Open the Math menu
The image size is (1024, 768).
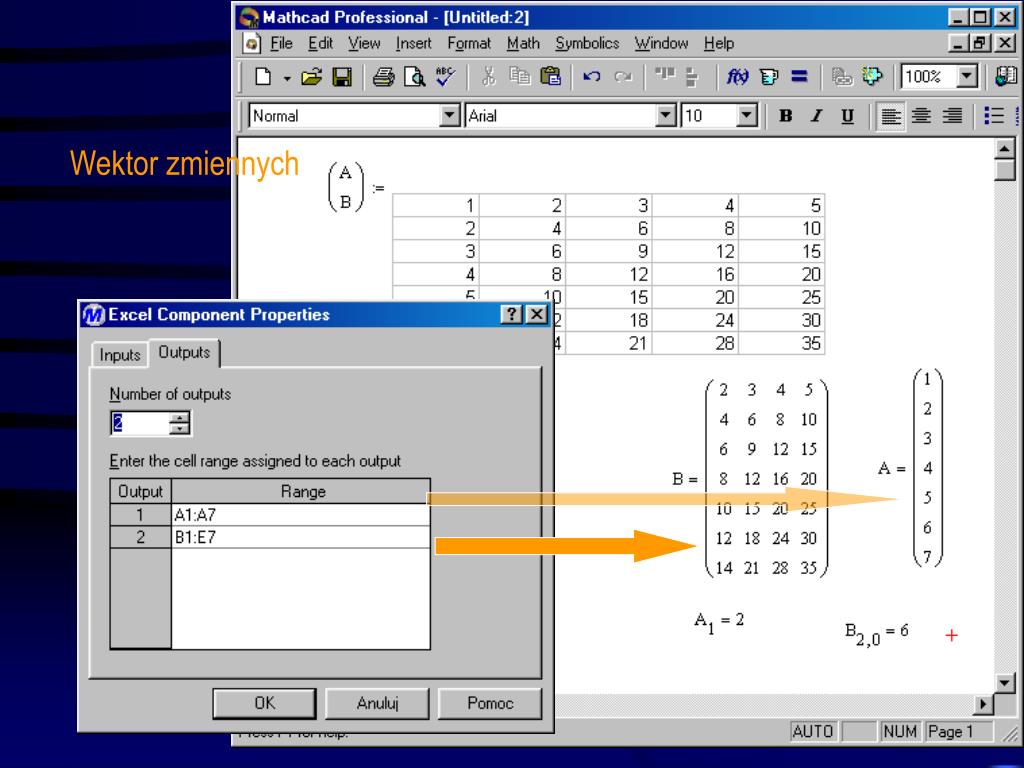coord(523,44)
